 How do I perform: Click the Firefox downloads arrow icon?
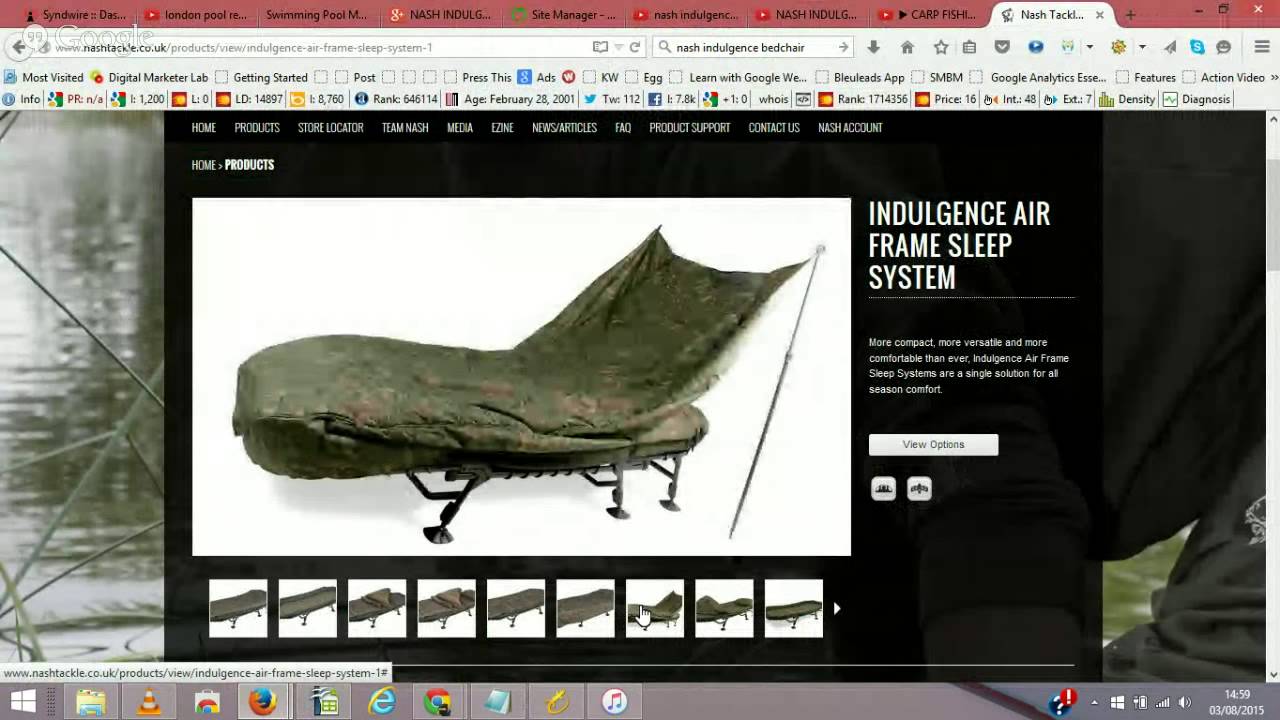(873, 47)
